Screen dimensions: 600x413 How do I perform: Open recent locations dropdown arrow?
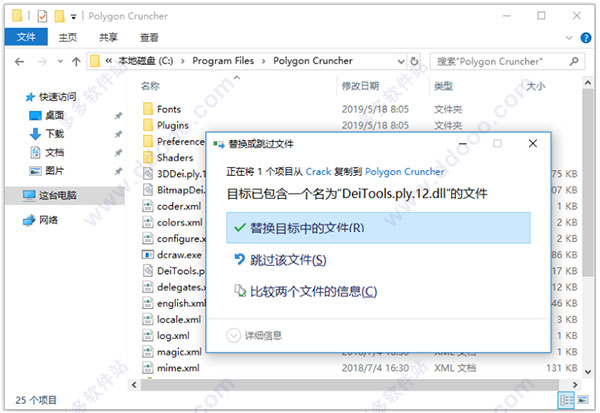click(60, 61)
